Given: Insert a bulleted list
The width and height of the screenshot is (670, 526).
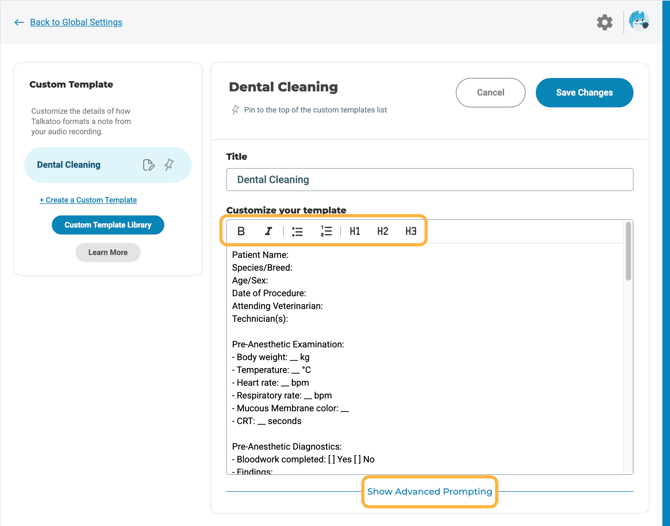Looking at the screenshot, I should pos(297,231).
